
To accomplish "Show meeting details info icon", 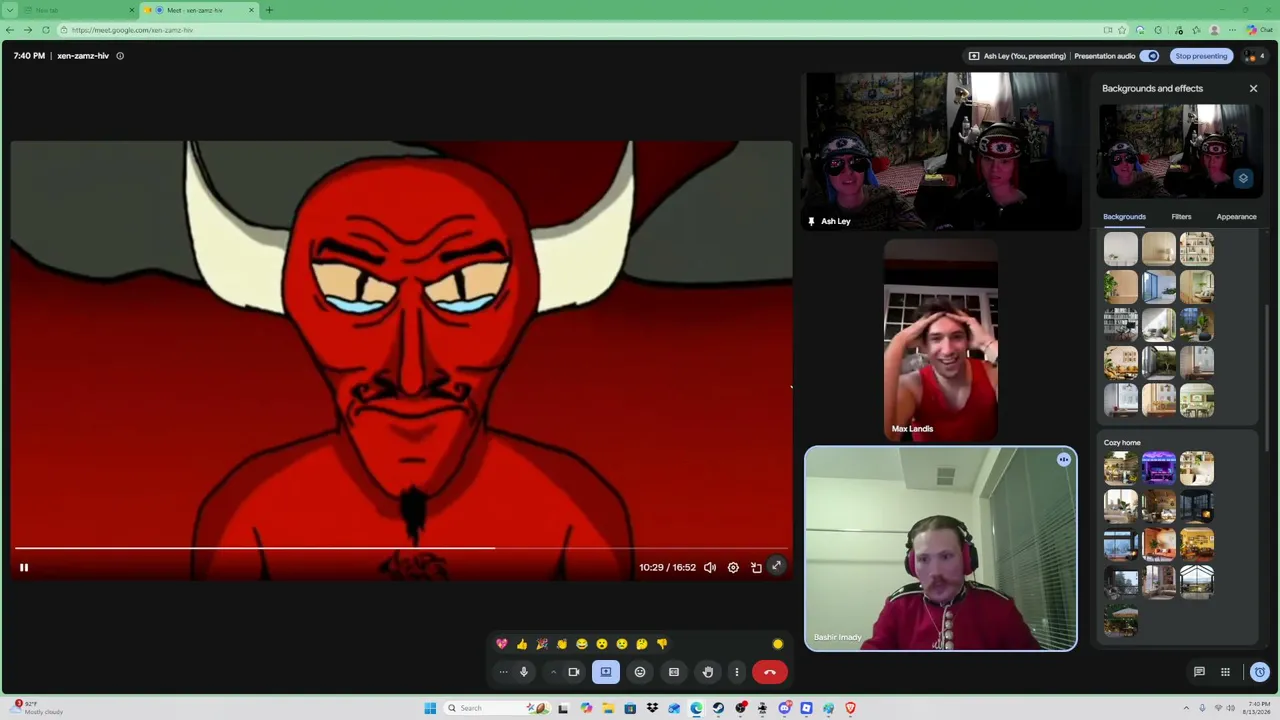I will tap(120, 56).
